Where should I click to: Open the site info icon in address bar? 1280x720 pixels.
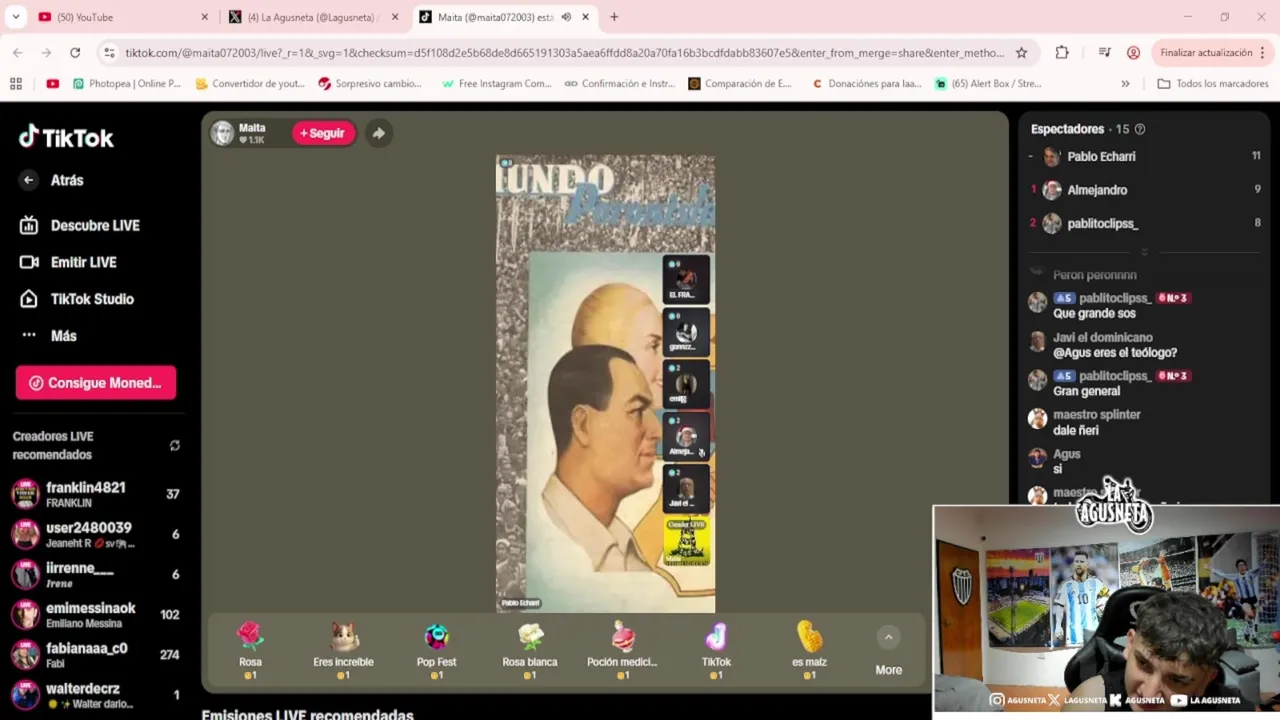(110, 53)
